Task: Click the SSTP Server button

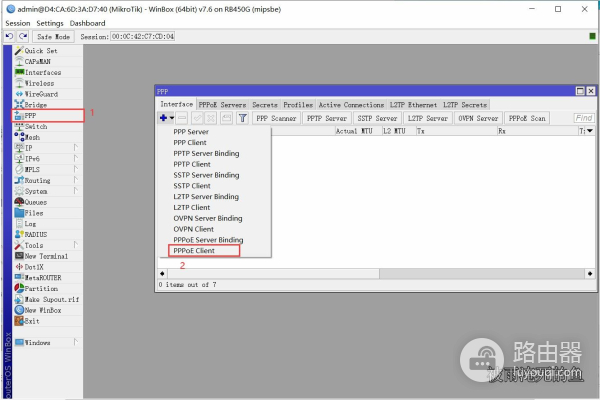Action: click(377, 118)
